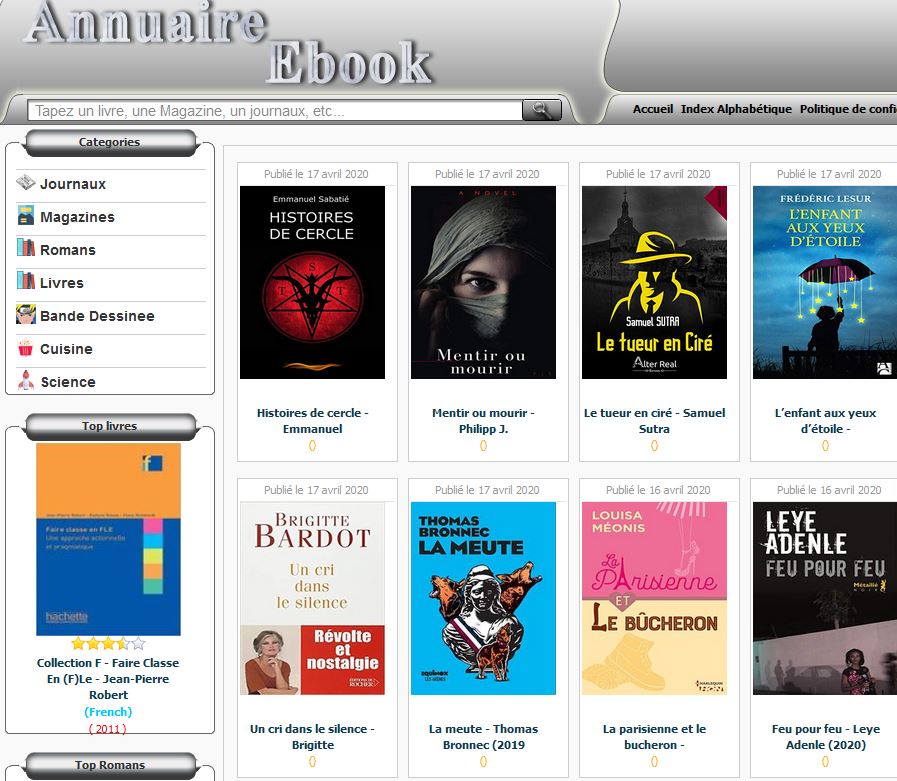The height and width of the screenshot is (781, 897).
Task: Click title link Feu pour feu - Leye Adenle
Action: coord(825,736)
